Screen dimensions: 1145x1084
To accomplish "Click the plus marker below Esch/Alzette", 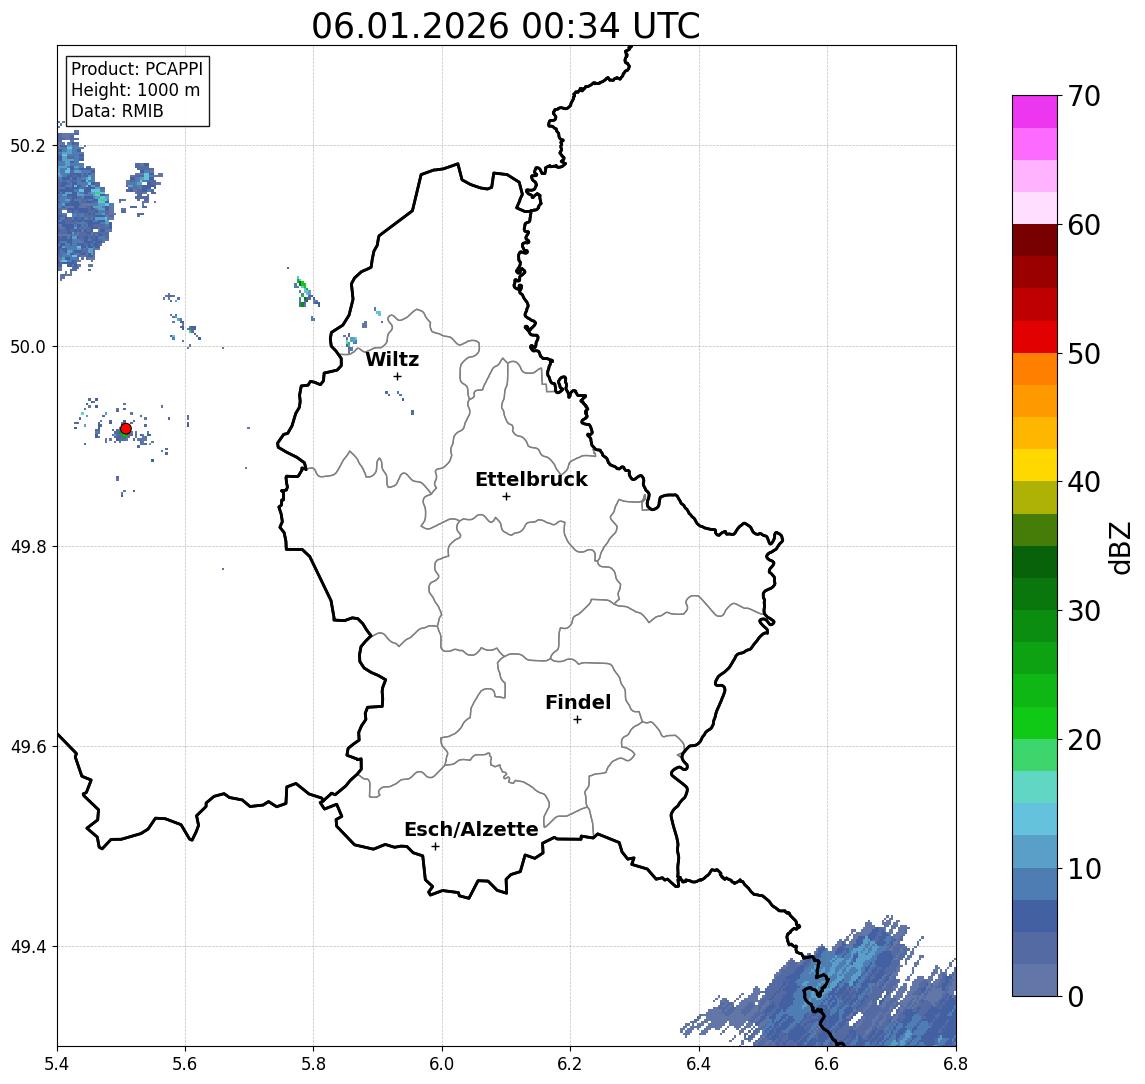I will 435,847.
